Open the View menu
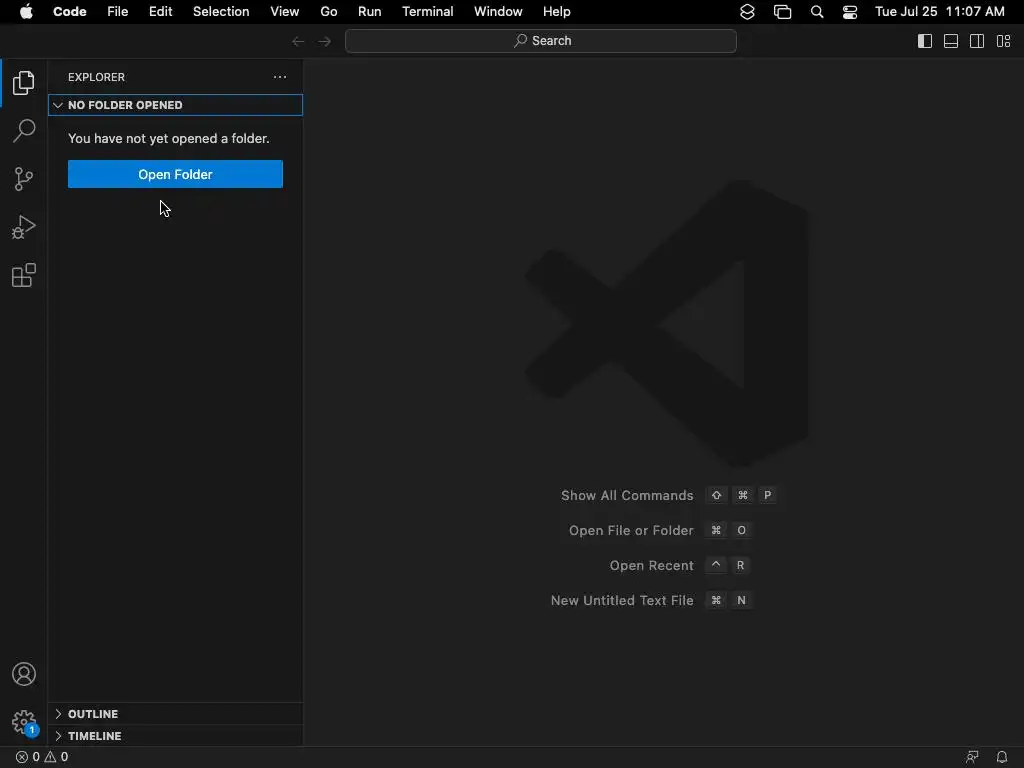1024x768 pixels. tap(285, 12)
